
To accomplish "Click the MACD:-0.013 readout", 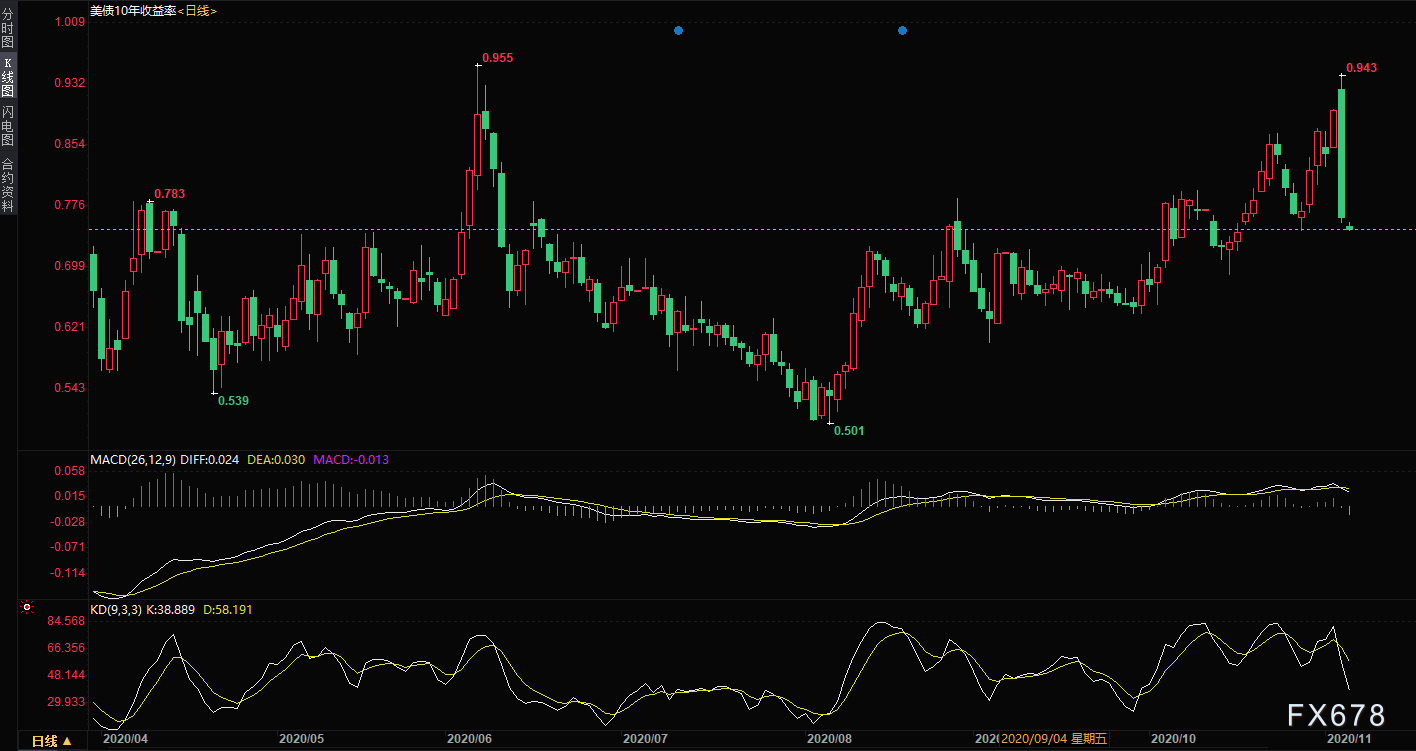I will [x=351, y=460].
